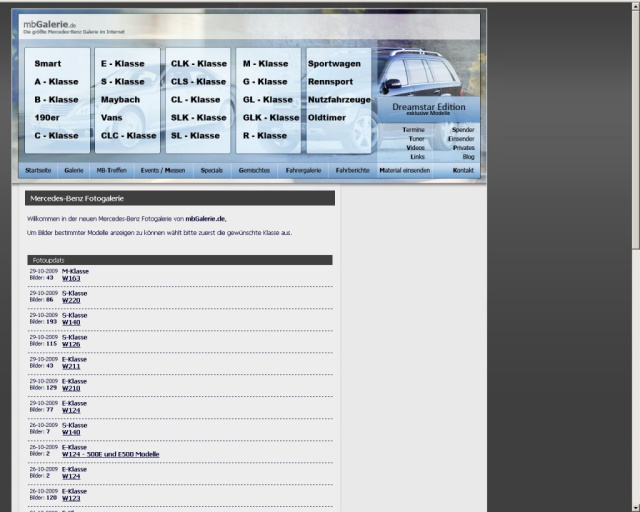Open the Videos link

point(416,148)
